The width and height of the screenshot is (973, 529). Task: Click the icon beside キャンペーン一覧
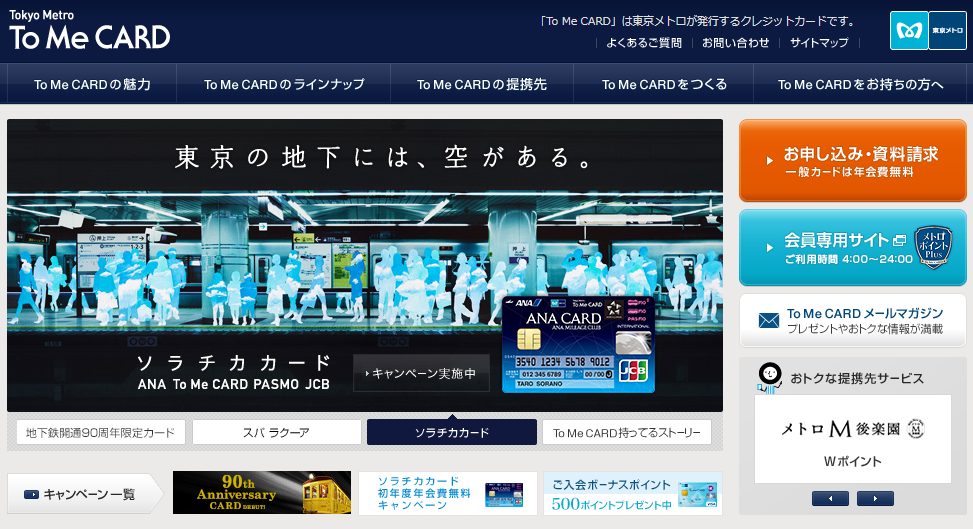pyautogui.click(x=31, y=494)
